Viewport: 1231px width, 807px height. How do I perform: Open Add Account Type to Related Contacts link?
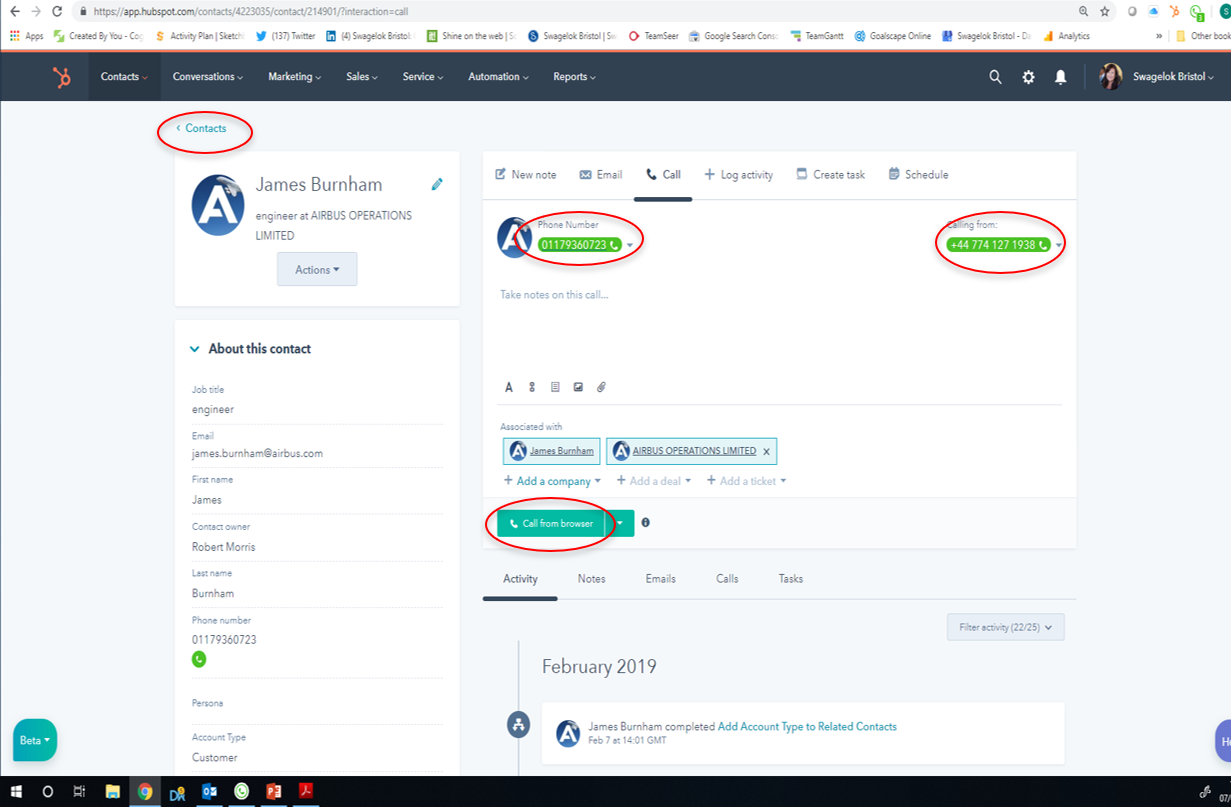pos(807,727)
